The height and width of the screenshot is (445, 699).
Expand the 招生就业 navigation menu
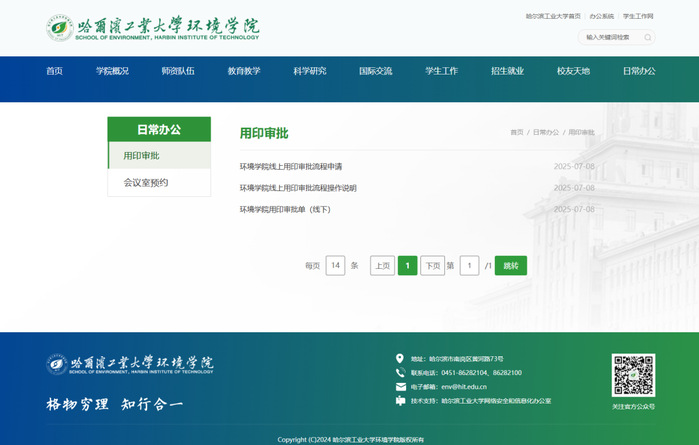click(507, 71)
